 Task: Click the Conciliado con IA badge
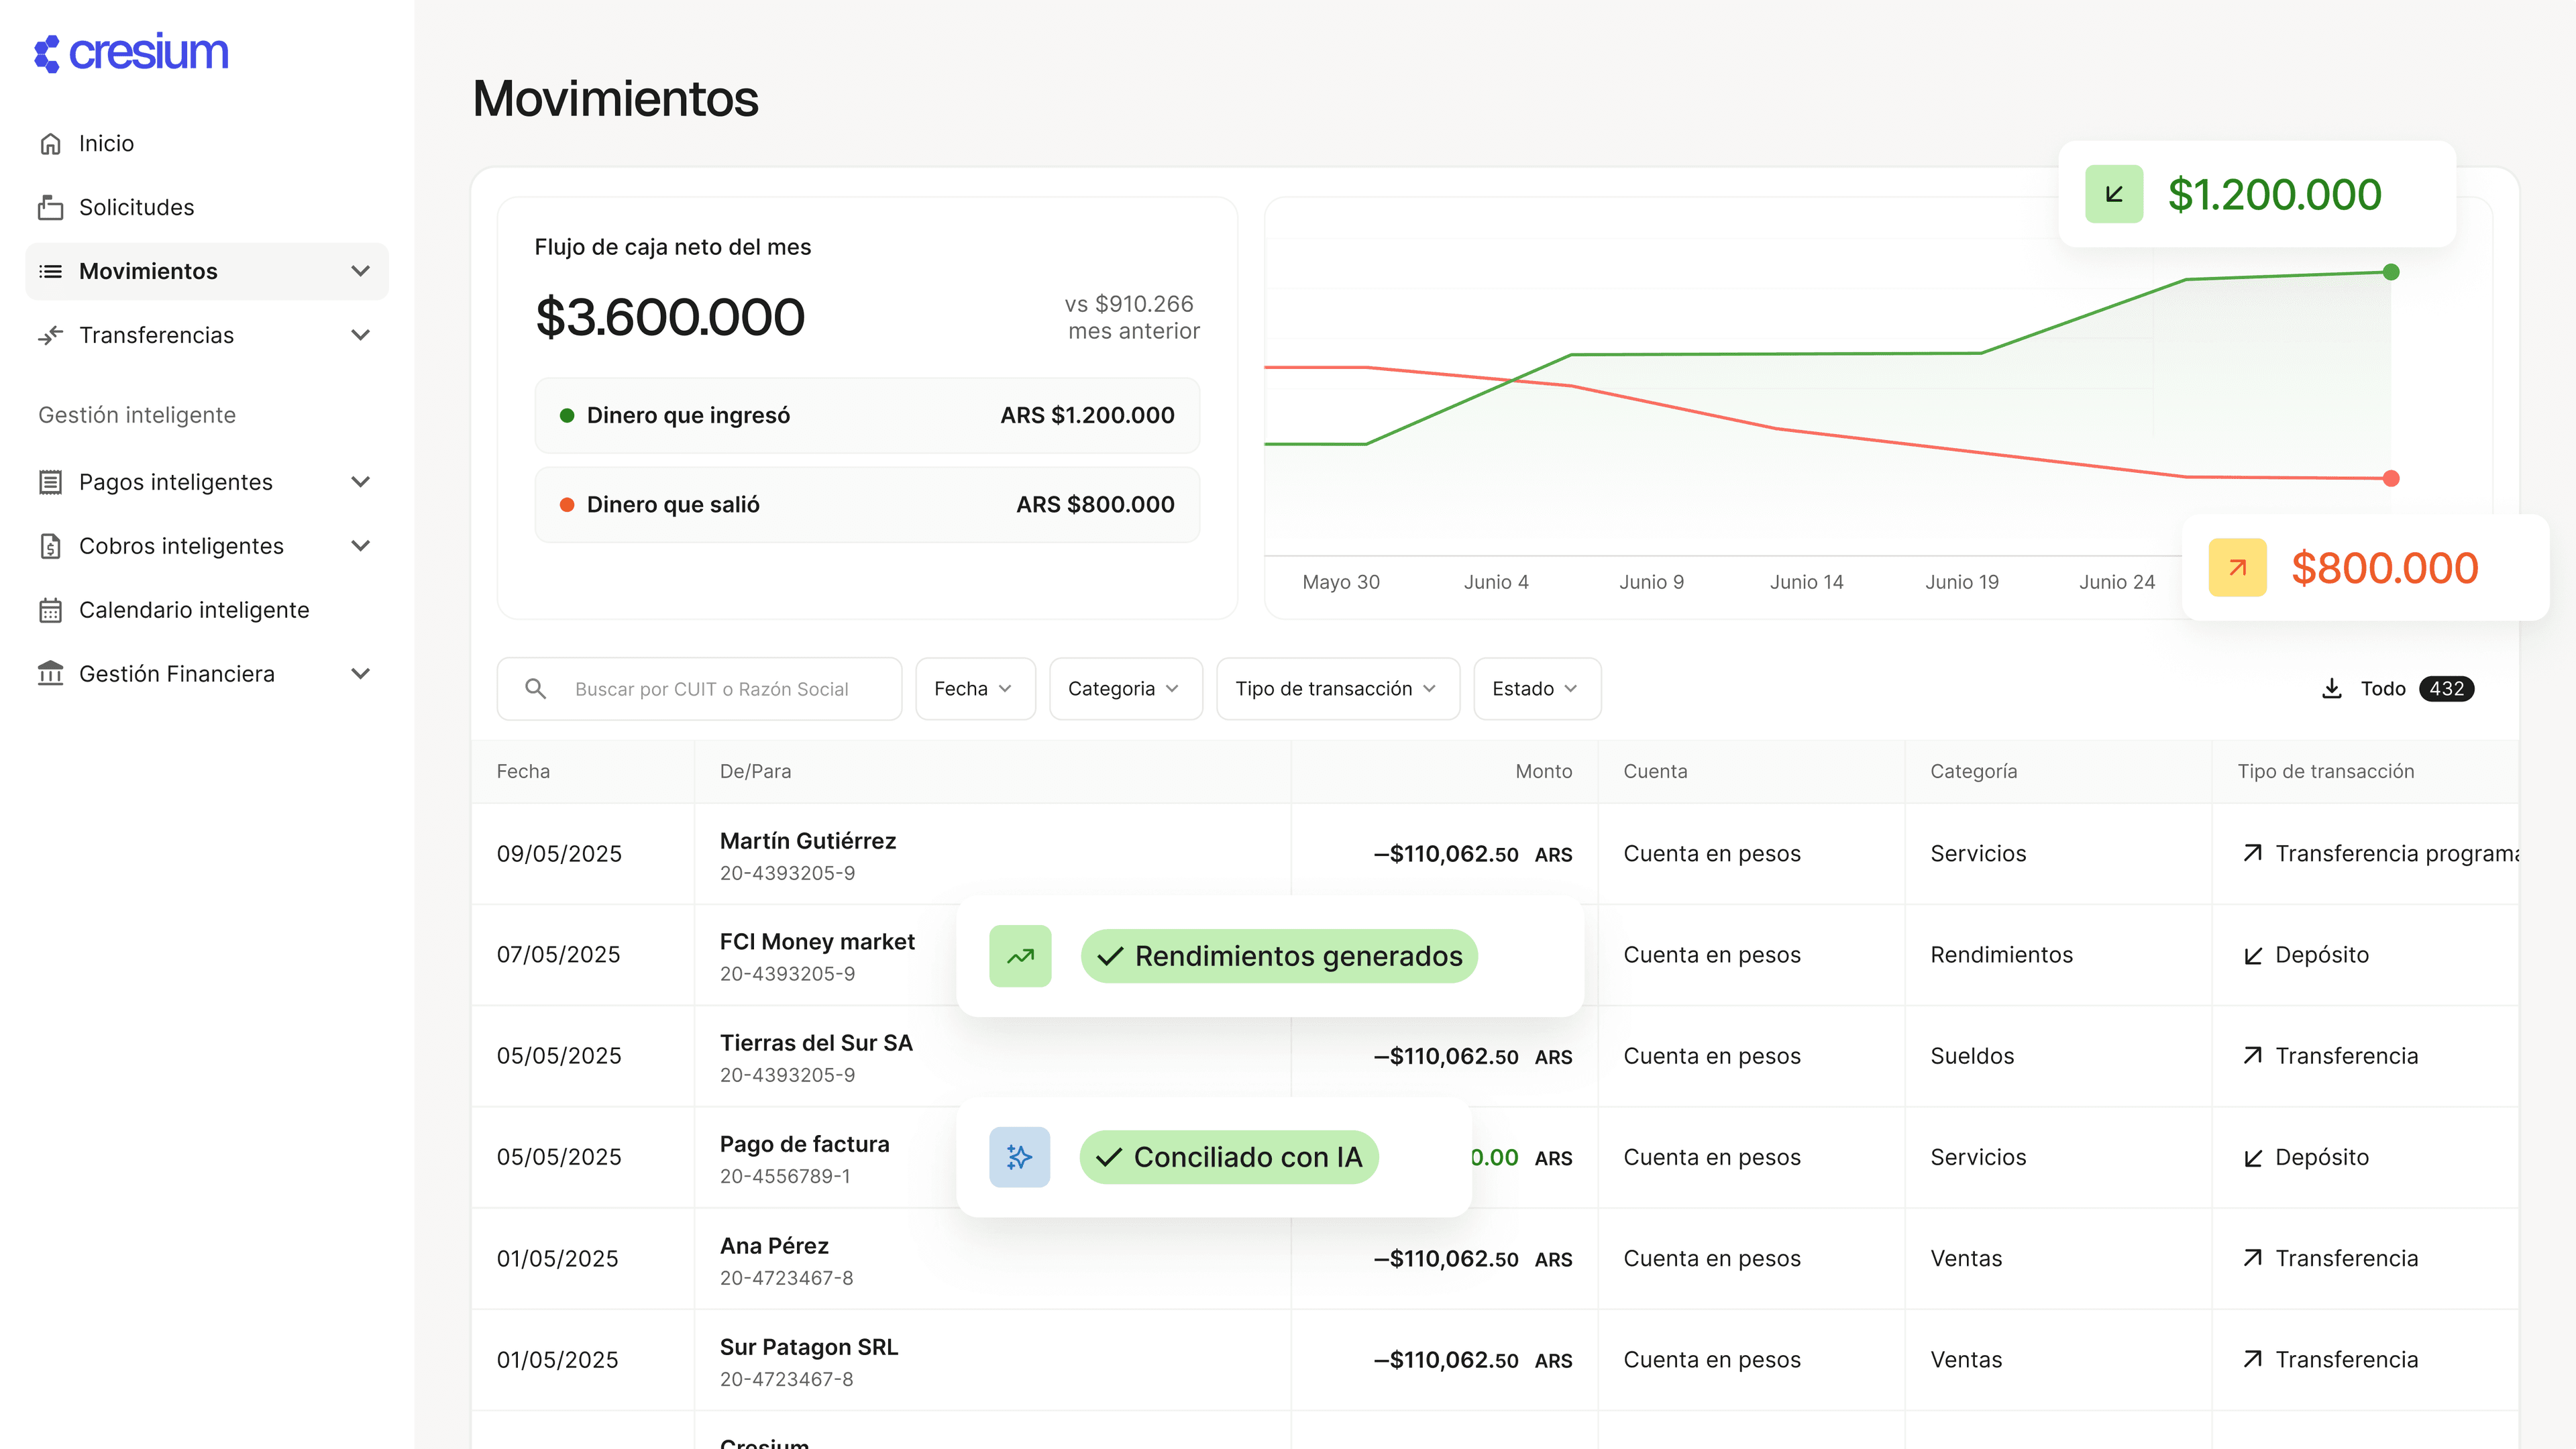1228,1157
